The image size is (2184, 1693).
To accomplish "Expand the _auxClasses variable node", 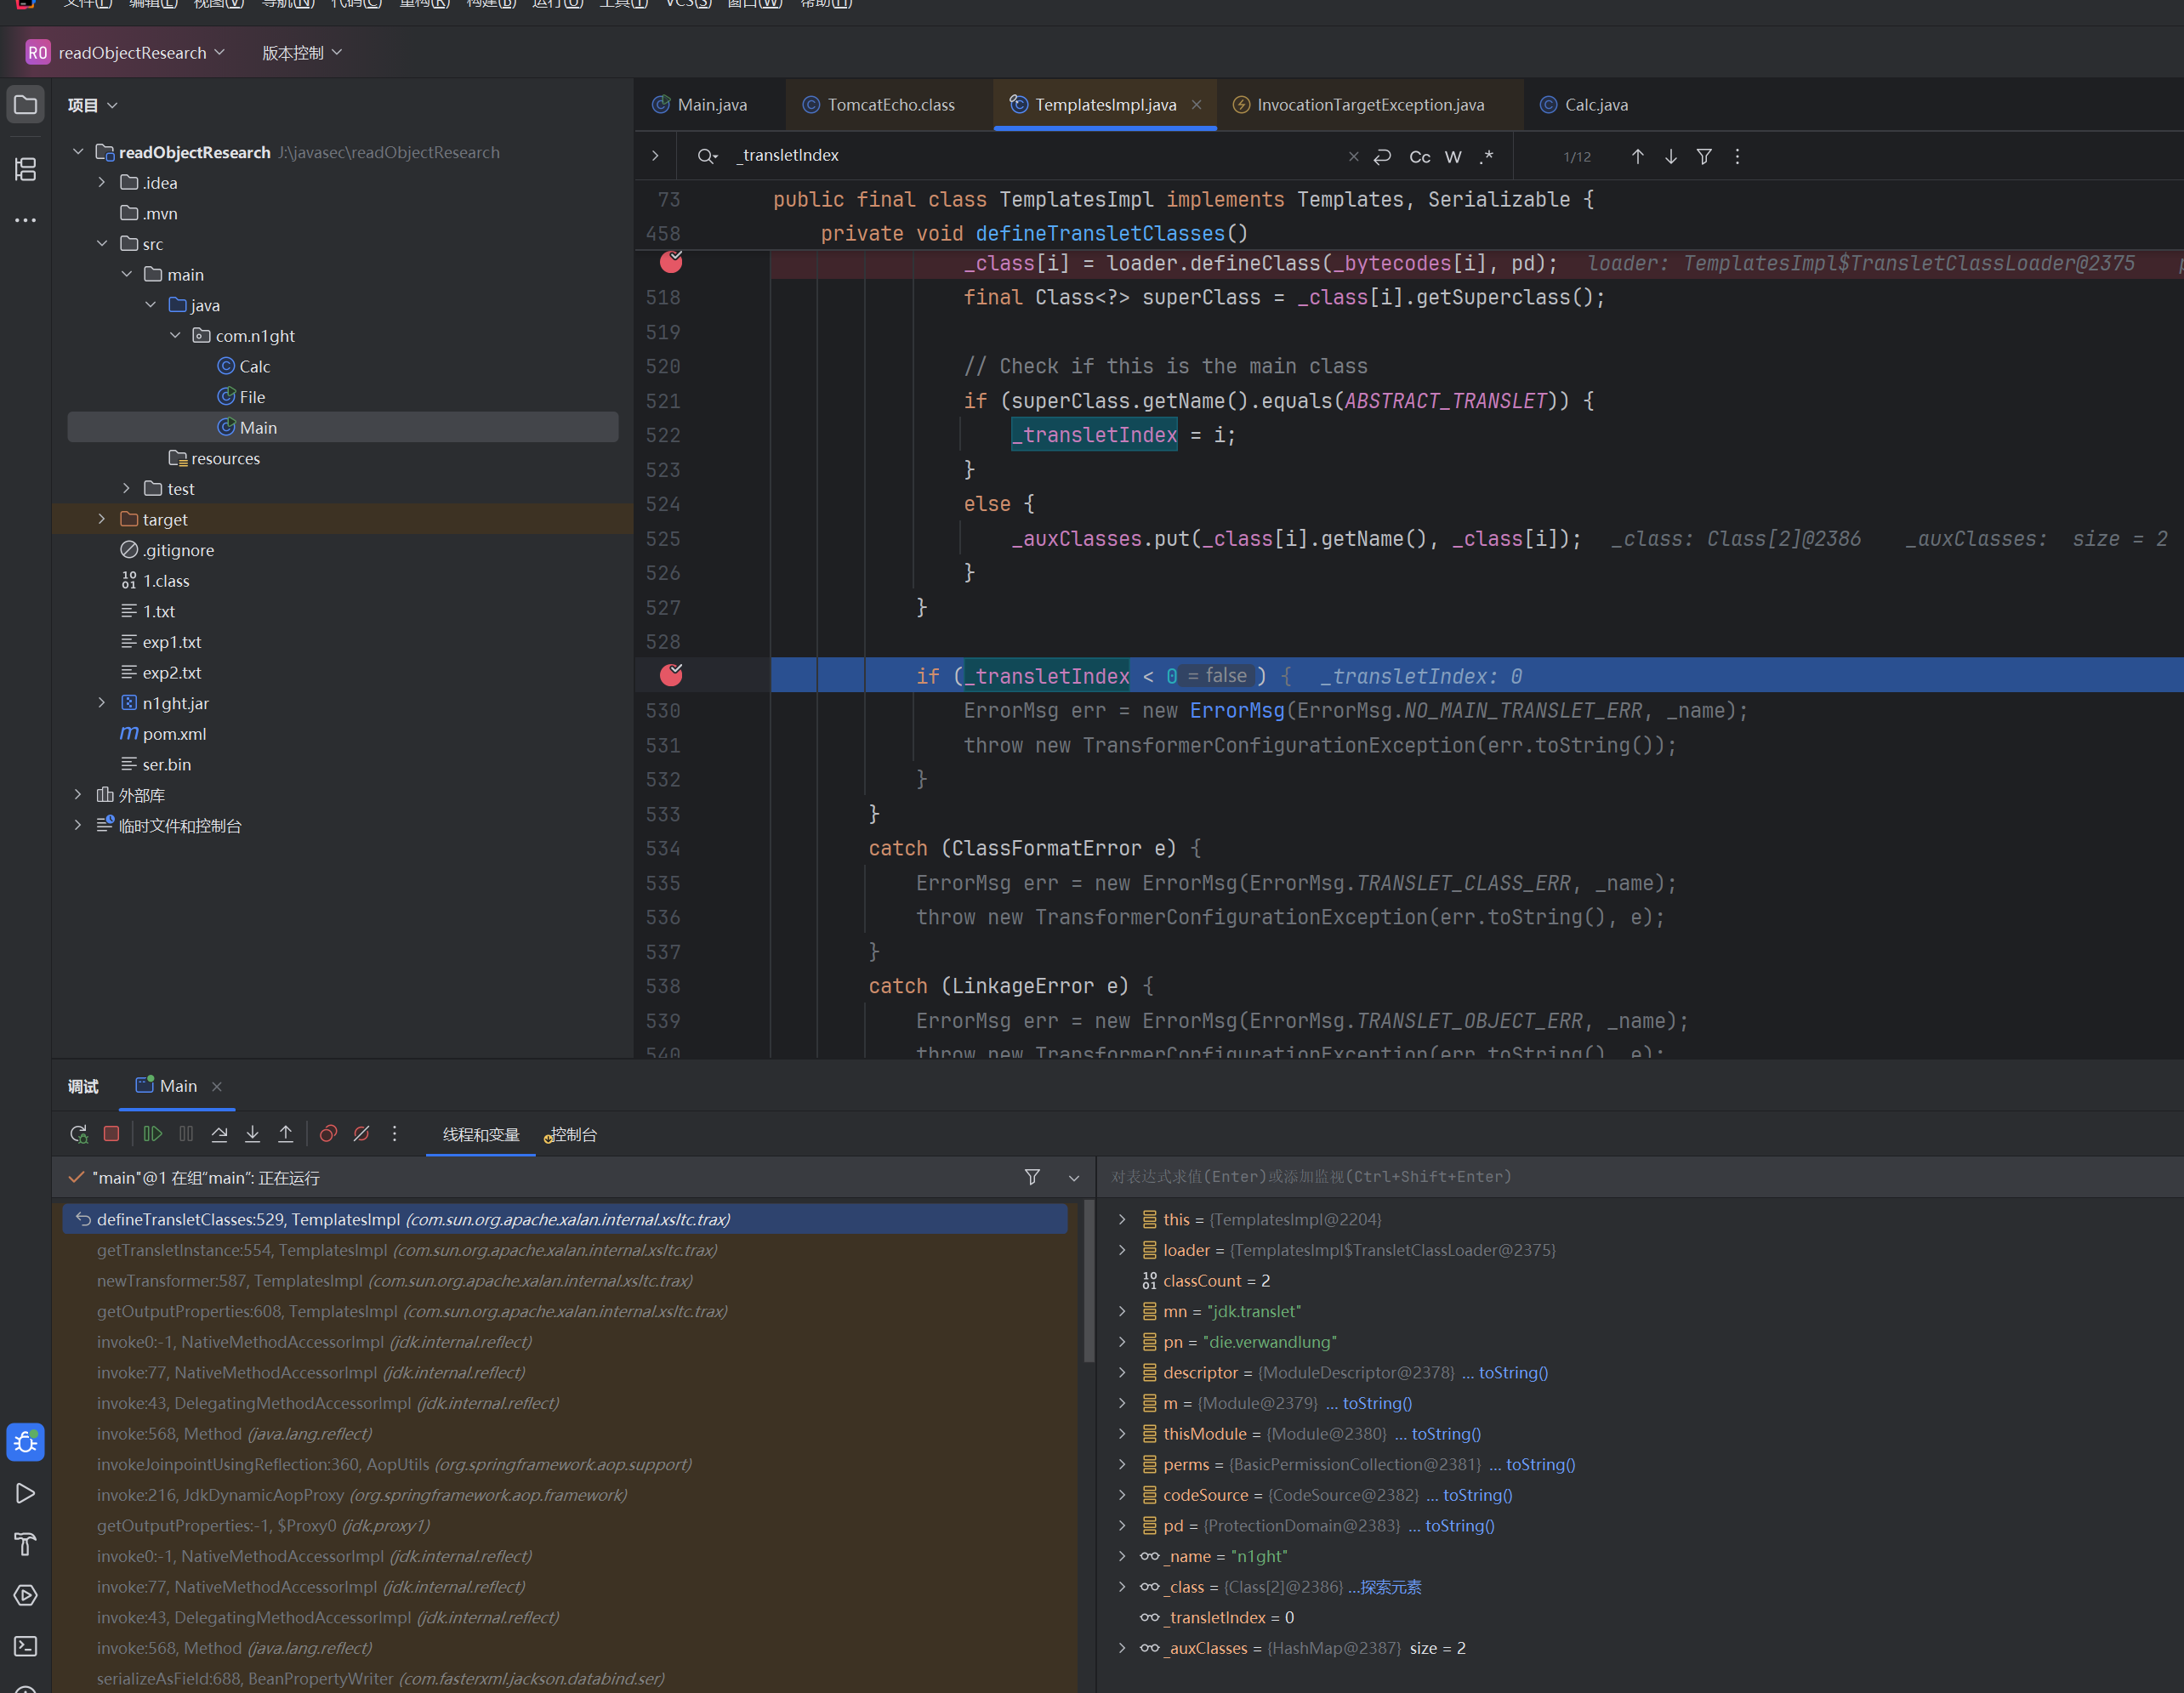I will (x=1122, y=1648).
